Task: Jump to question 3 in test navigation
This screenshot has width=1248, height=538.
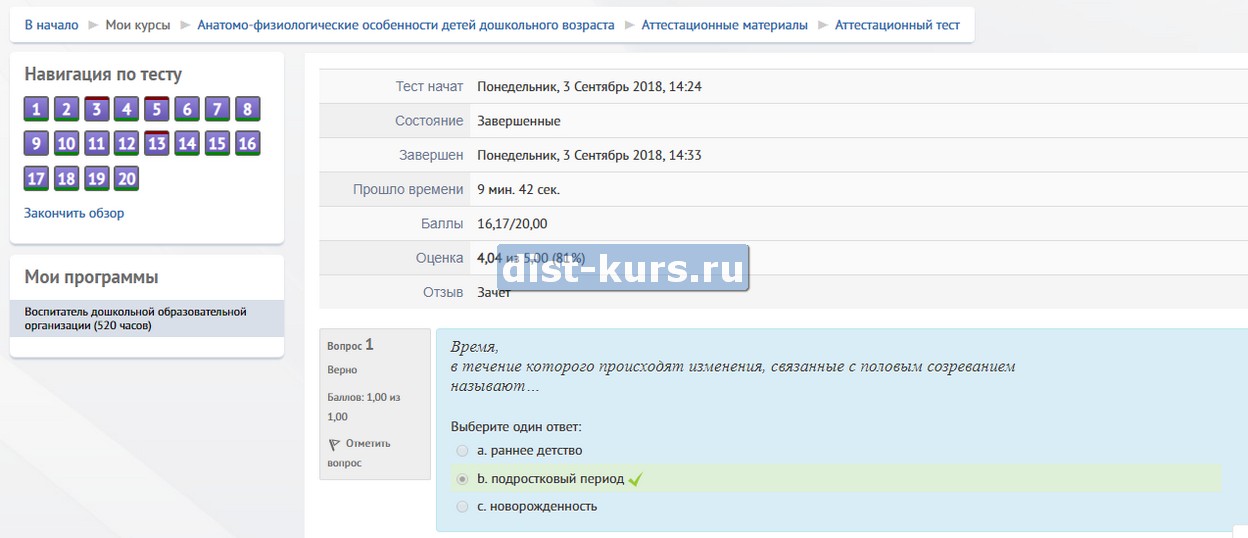Action: coord(96,109)
